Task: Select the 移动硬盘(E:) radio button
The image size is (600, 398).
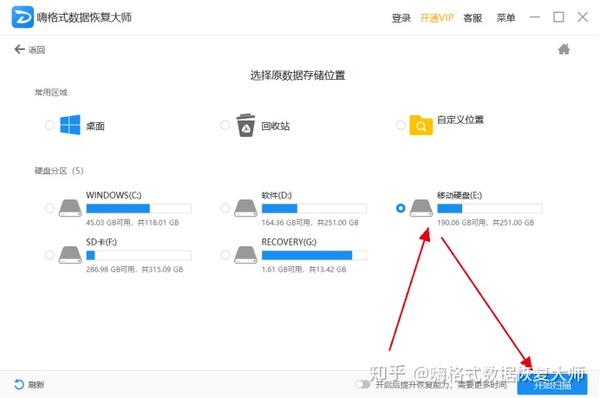Action: 400,208
